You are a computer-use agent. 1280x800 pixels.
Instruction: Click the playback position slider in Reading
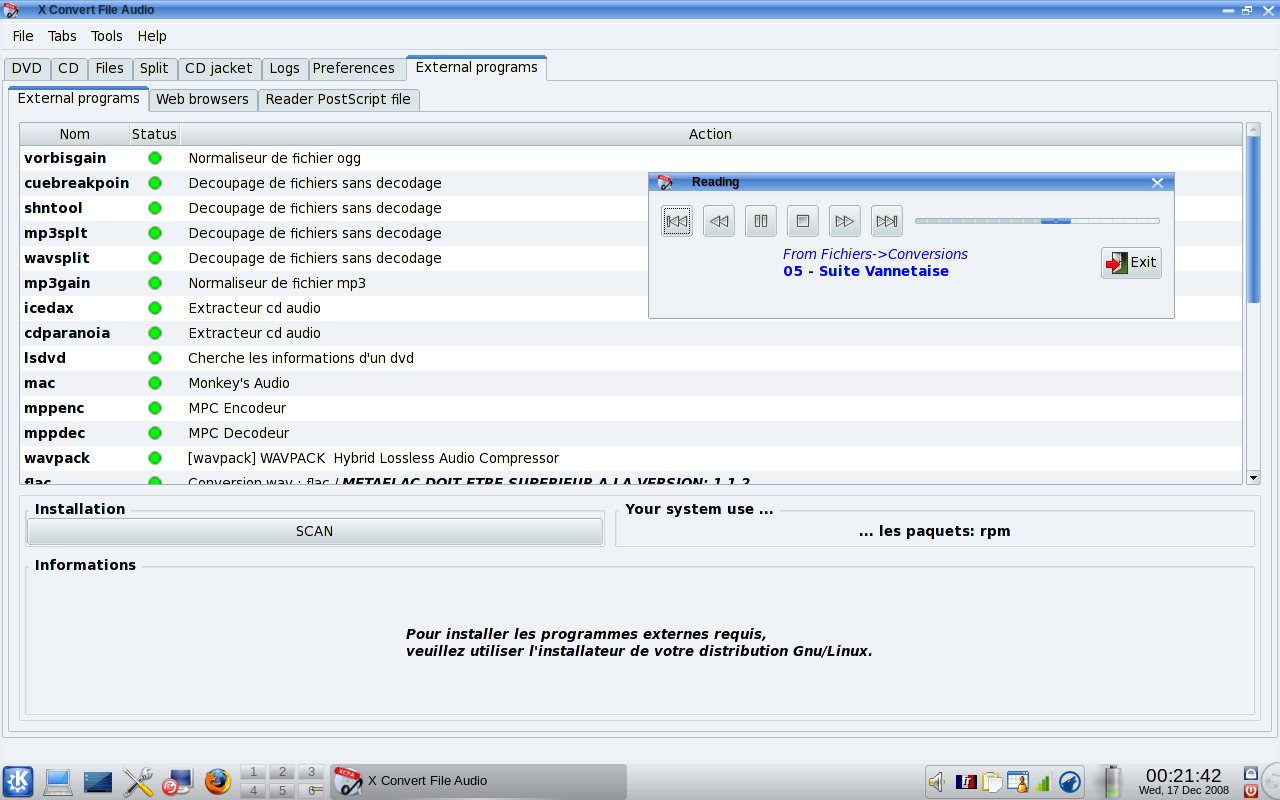click(1037, 221)
